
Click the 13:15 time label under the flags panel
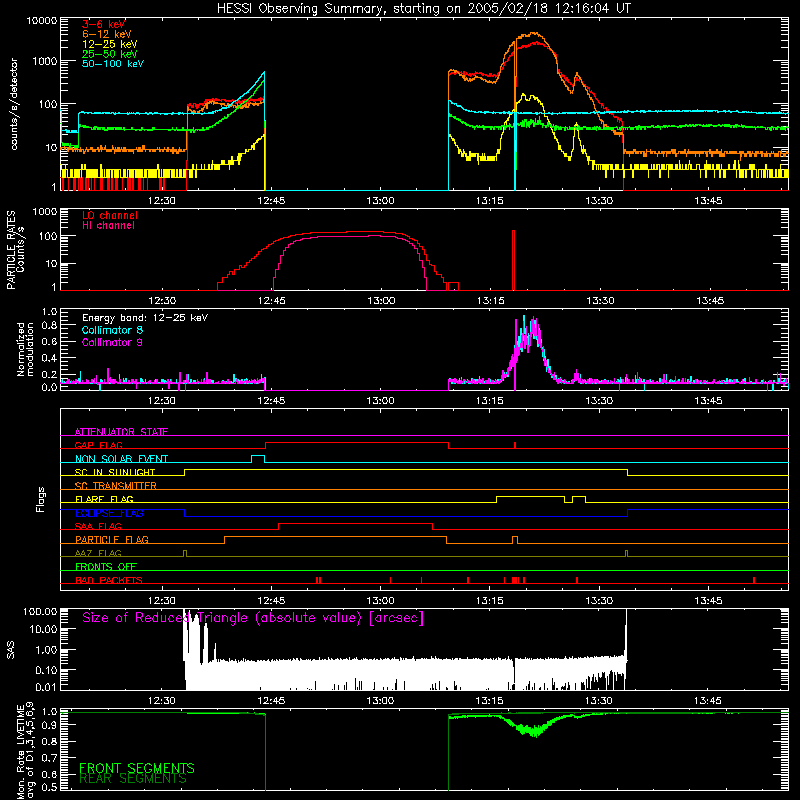click(490, 601)
